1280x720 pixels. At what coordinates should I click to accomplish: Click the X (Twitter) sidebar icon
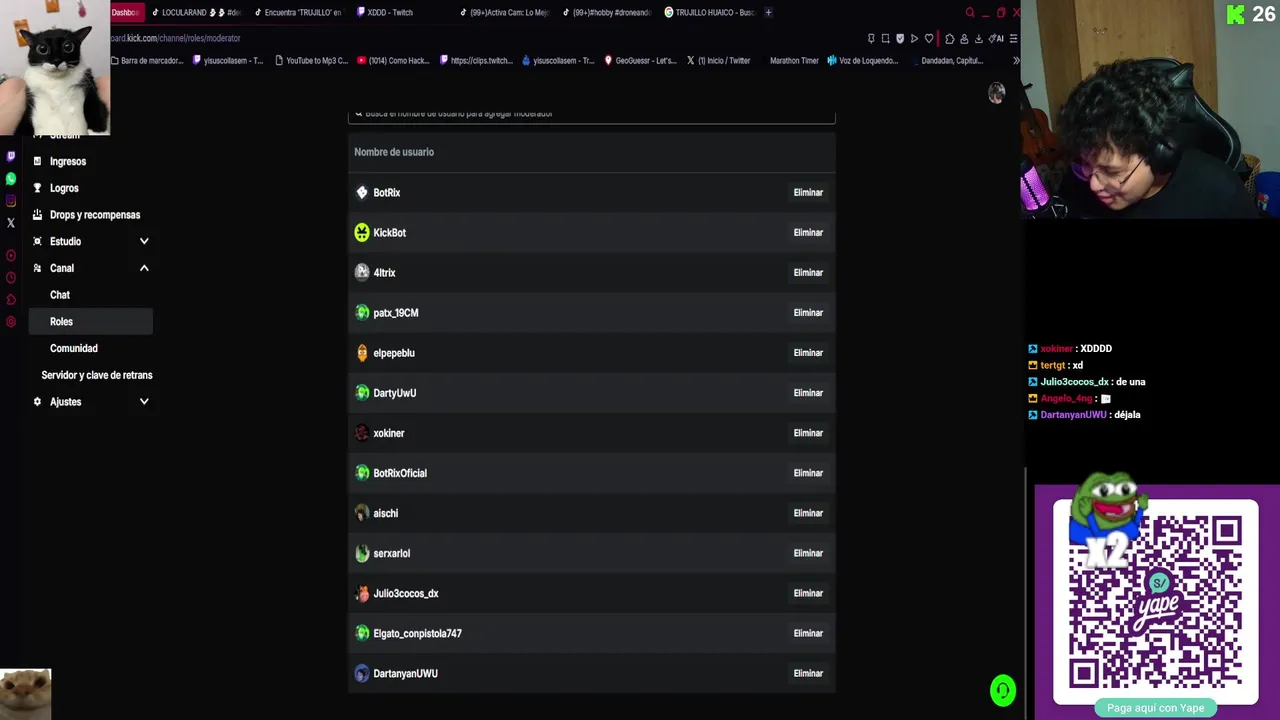point(11,223)
